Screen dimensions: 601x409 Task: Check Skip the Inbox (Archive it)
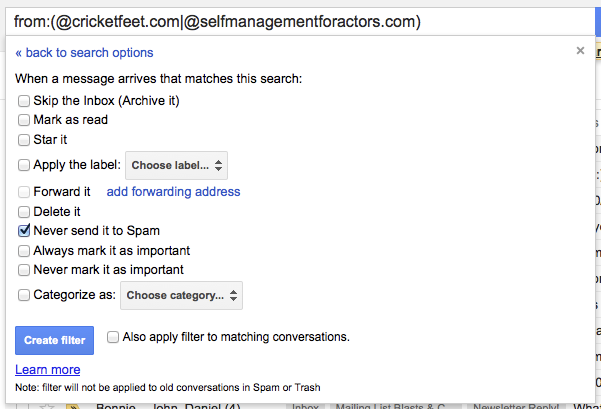tap(24, 101)
